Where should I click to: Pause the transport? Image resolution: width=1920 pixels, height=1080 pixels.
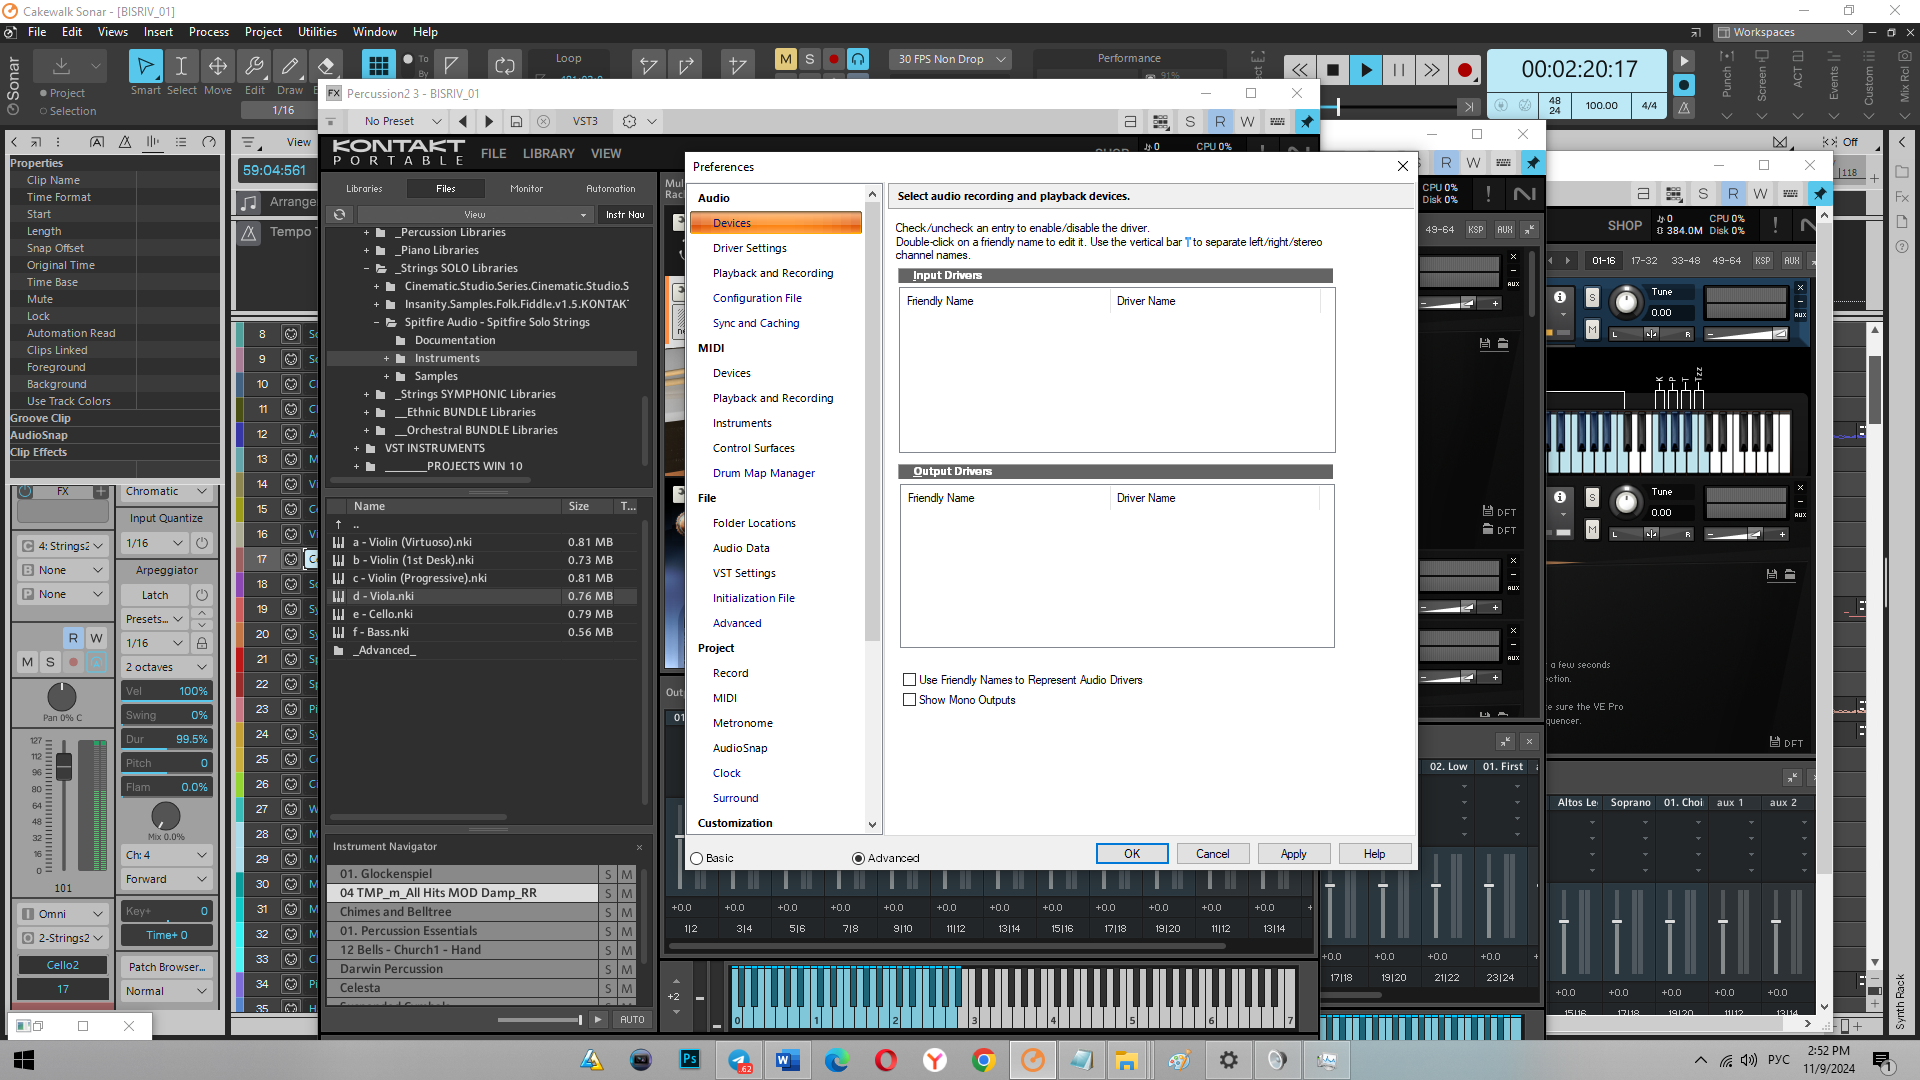[x=1398, y=70]
